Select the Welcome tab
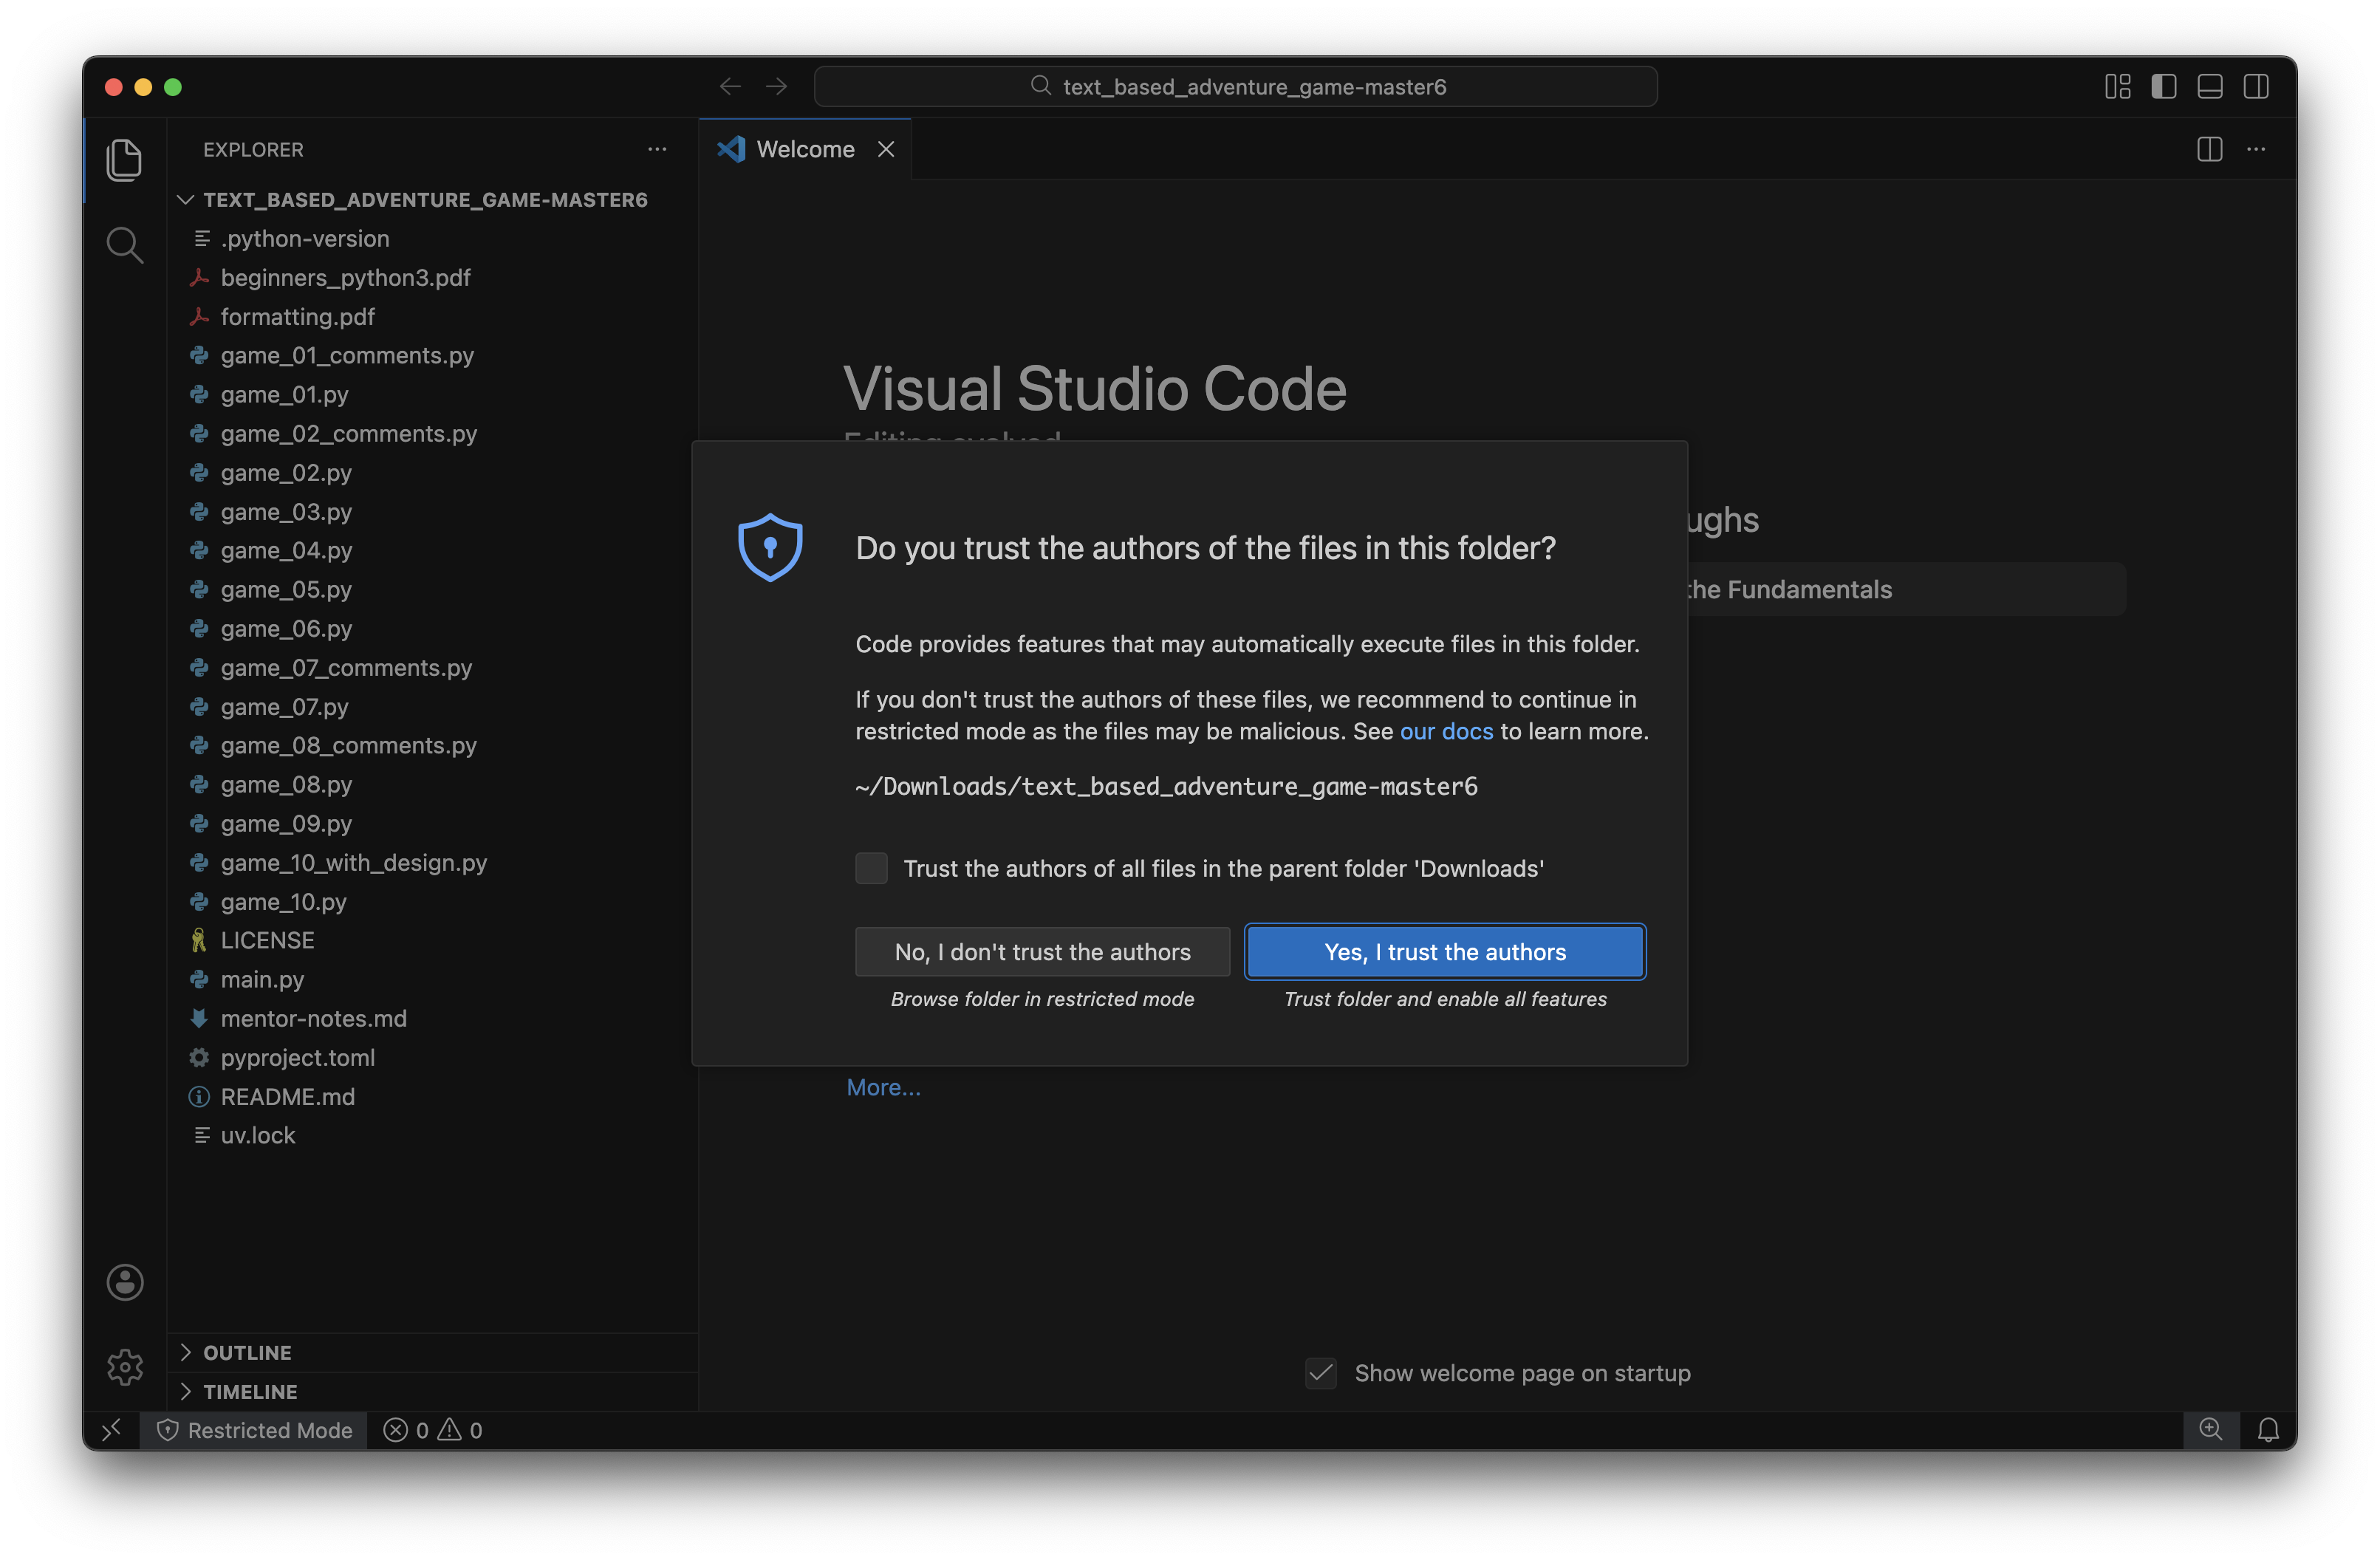This screenshot has height=1560, width=2380. tap(805, 149)
